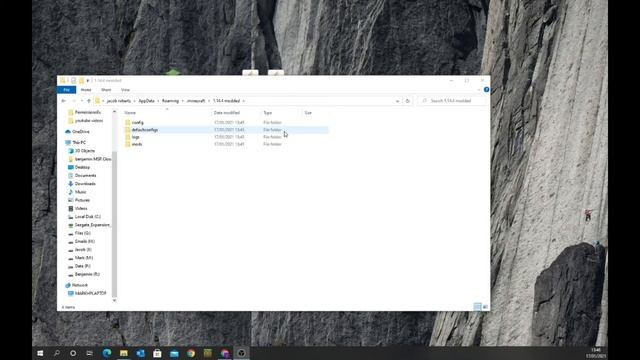The image size is (640, 360).
Task: Expand the address bar history dropdown
Action: [397, 101]
